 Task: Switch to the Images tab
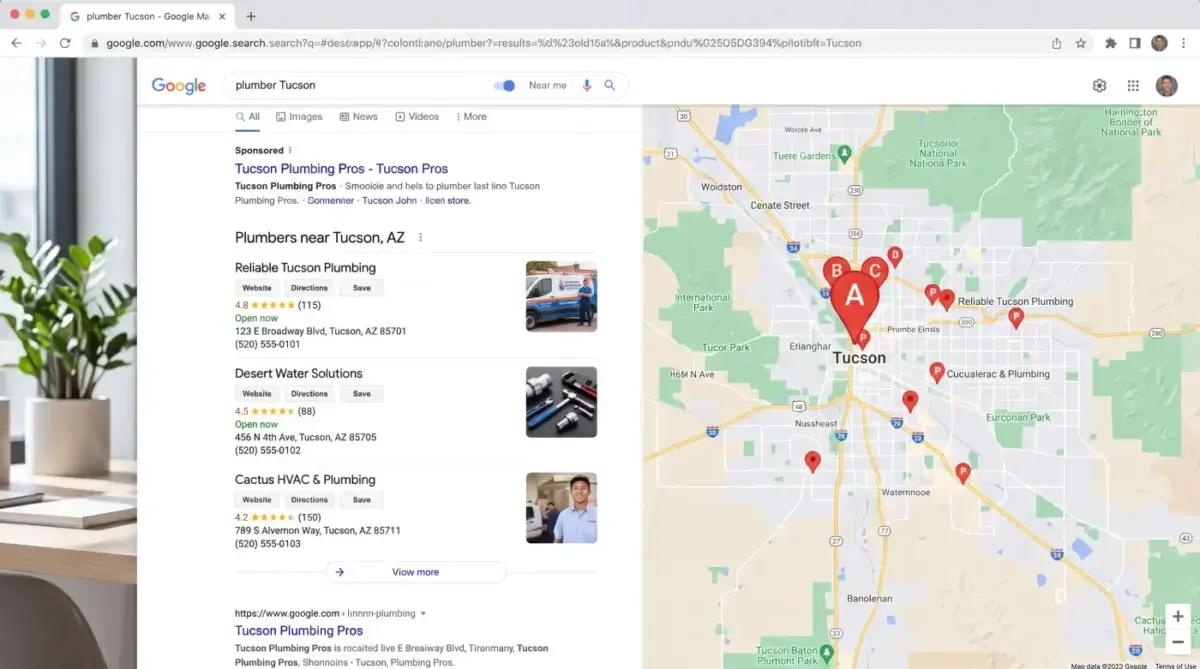(x=299, y=117)
